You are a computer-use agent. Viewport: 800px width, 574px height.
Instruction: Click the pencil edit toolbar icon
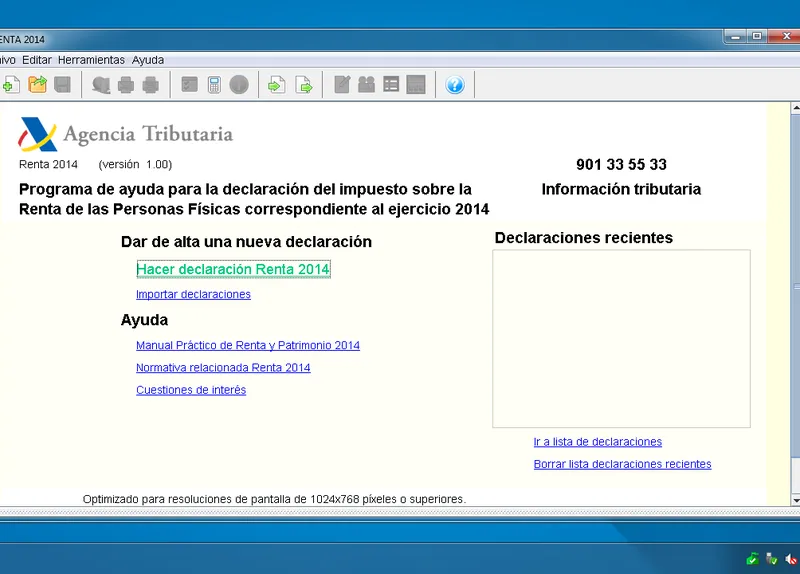(342, 84)
